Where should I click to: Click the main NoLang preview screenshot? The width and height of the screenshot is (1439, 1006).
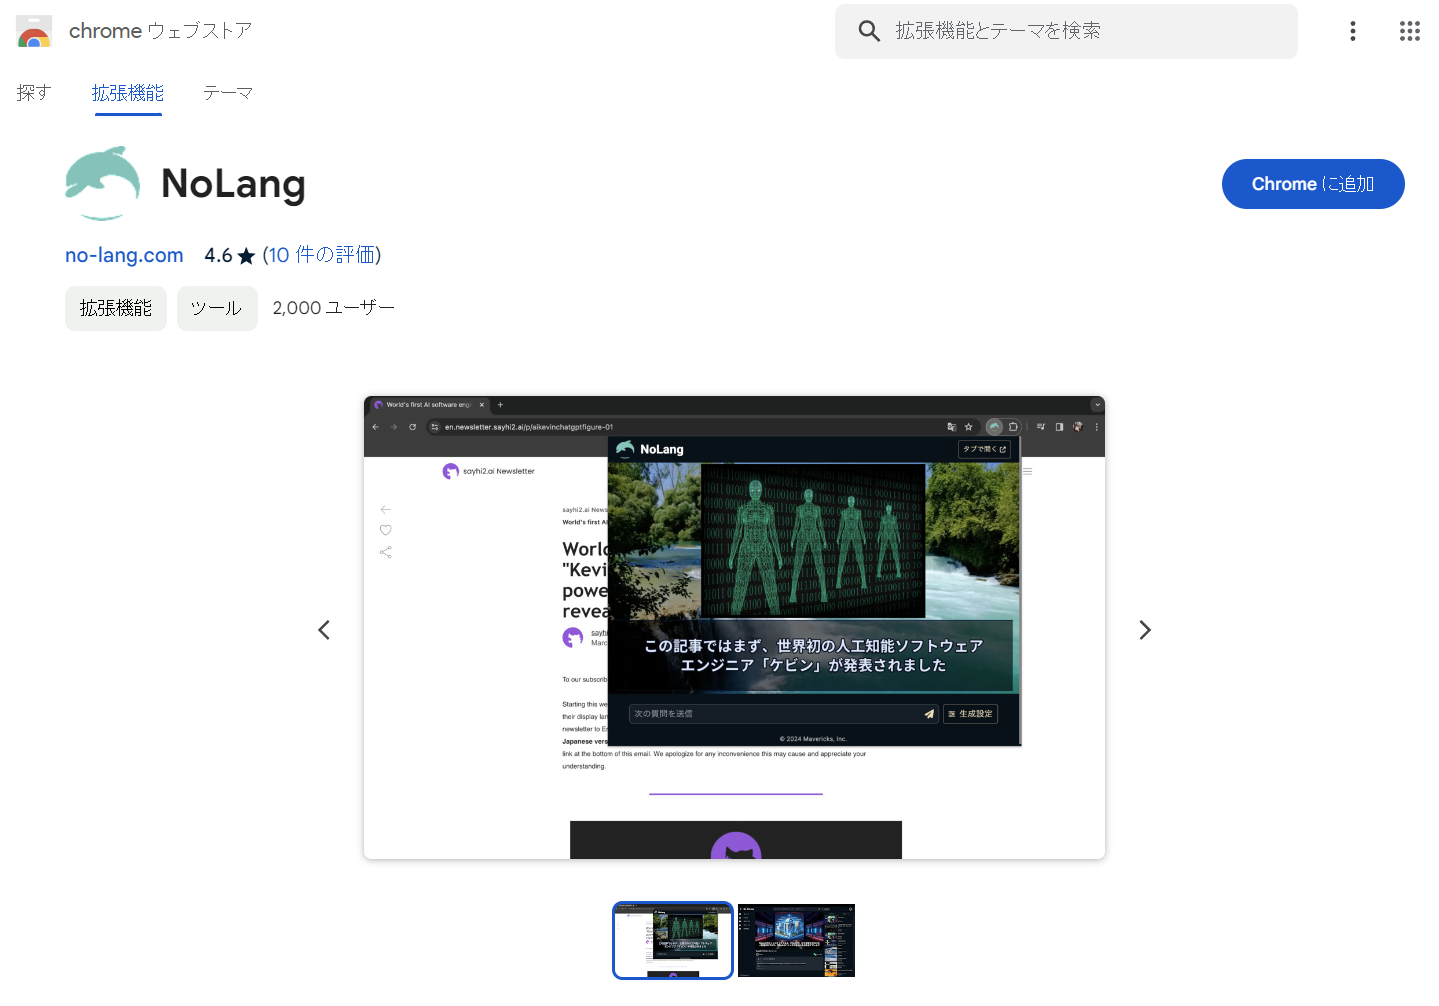[x=734, y=627]
